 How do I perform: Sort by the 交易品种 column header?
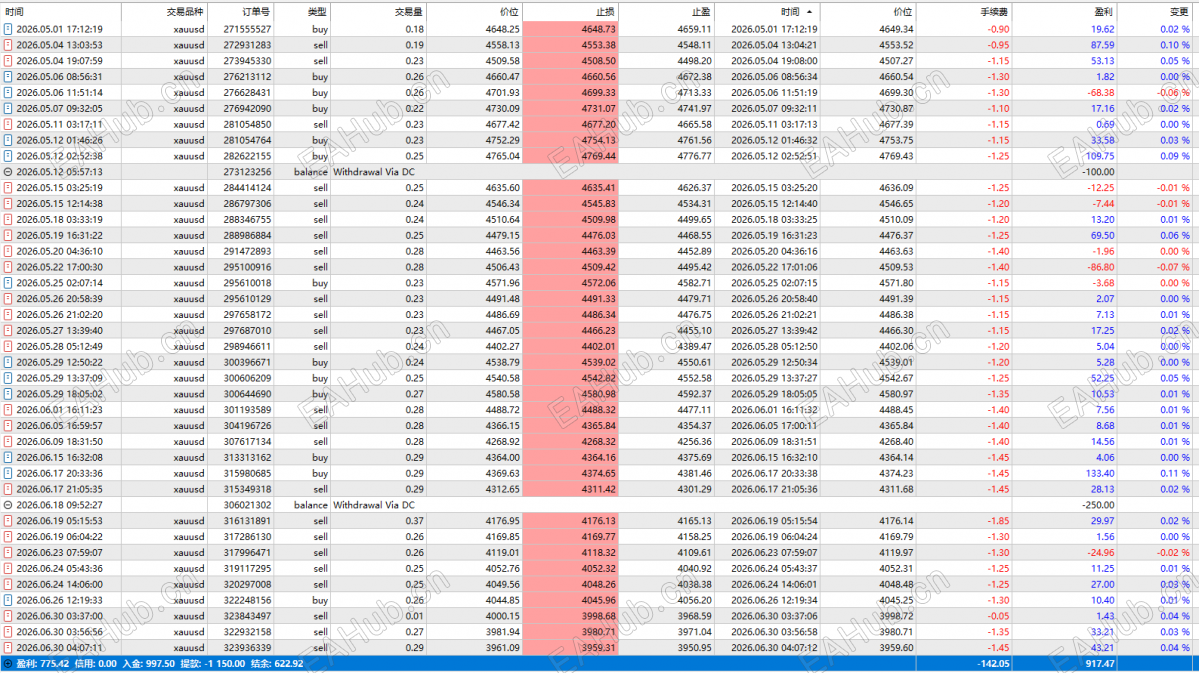point(185,11)
